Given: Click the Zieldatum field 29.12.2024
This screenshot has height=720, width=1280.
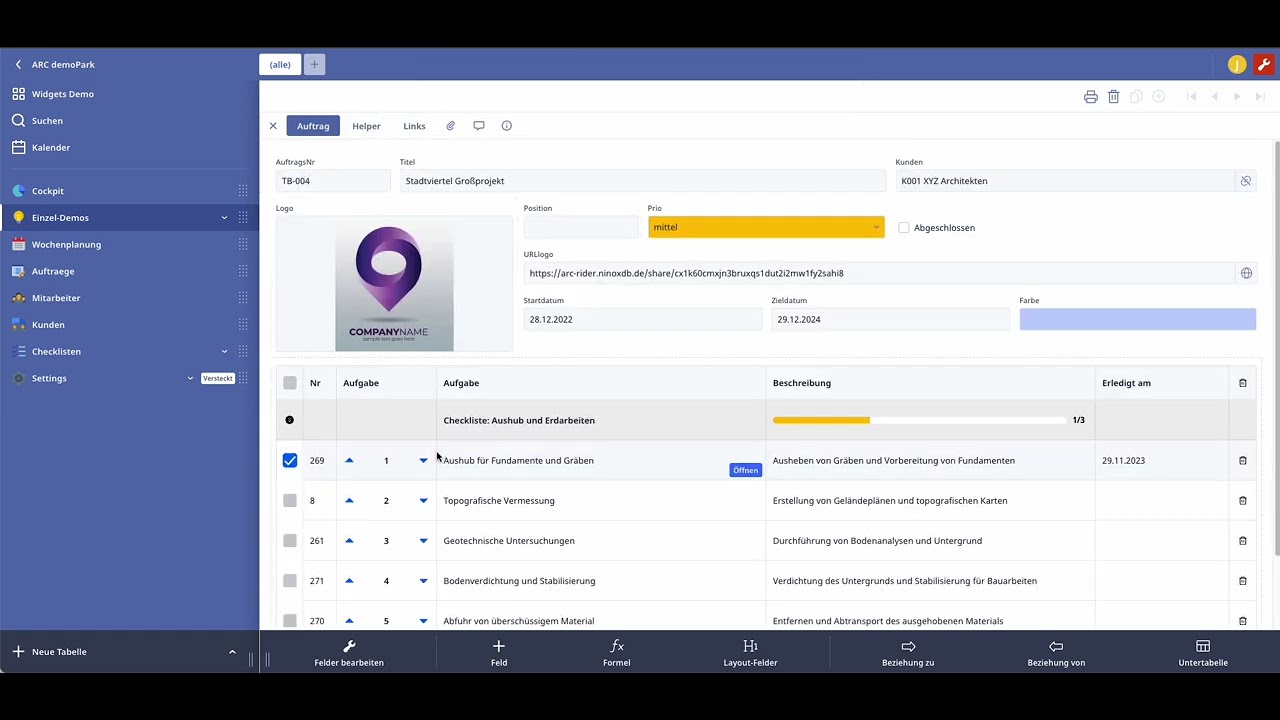Looking at the screenshot, I should click(890, 319).
